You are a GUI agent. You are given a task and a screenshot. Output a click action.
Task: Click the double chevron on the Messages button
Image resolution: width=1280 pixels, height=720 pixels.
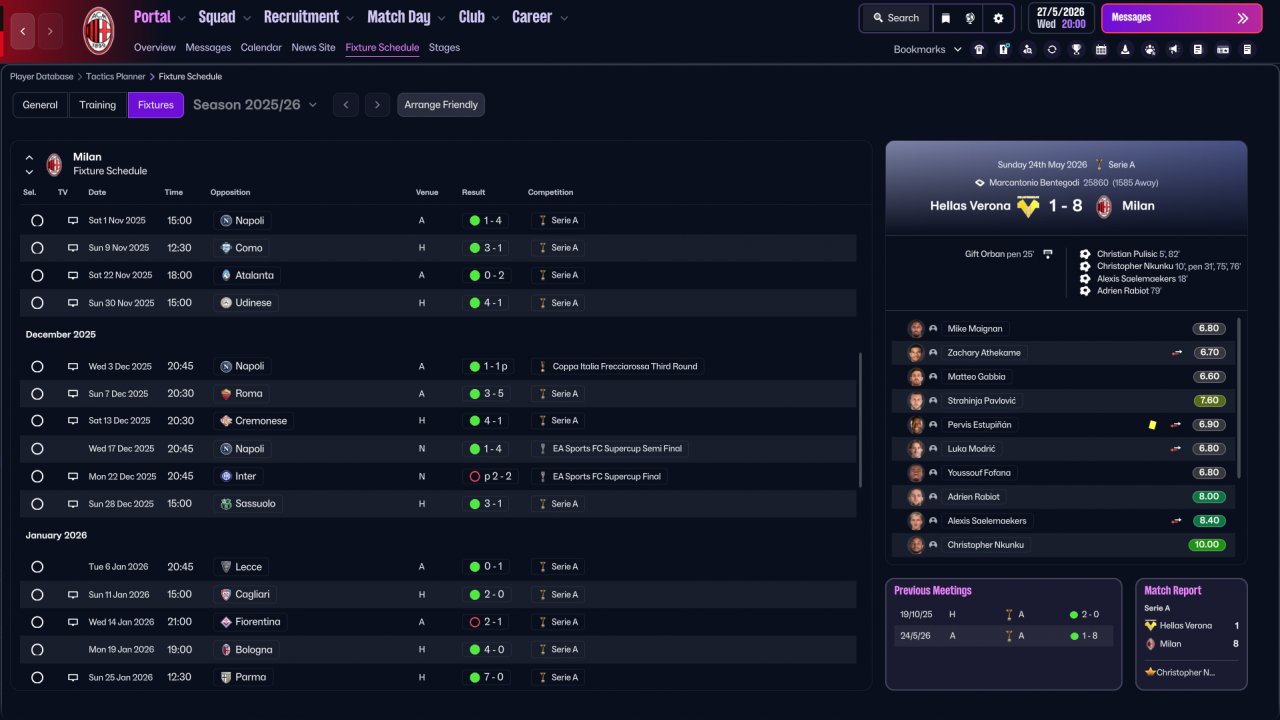click(1243, 18)
